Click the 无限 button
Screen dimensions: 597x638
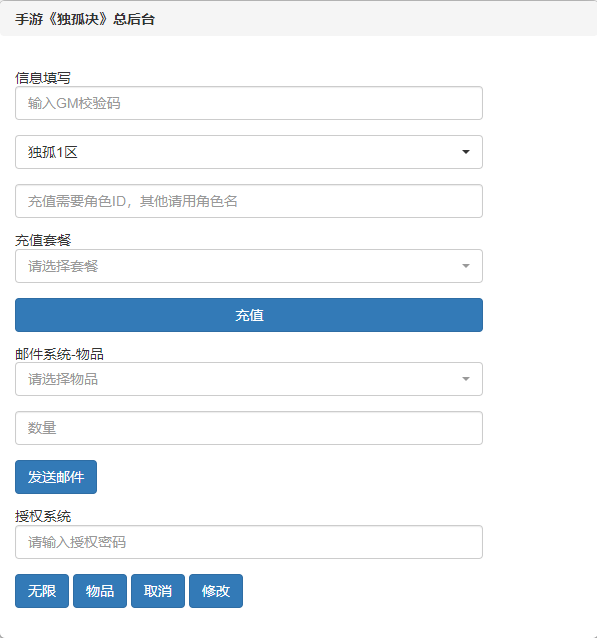pos(42,591)
